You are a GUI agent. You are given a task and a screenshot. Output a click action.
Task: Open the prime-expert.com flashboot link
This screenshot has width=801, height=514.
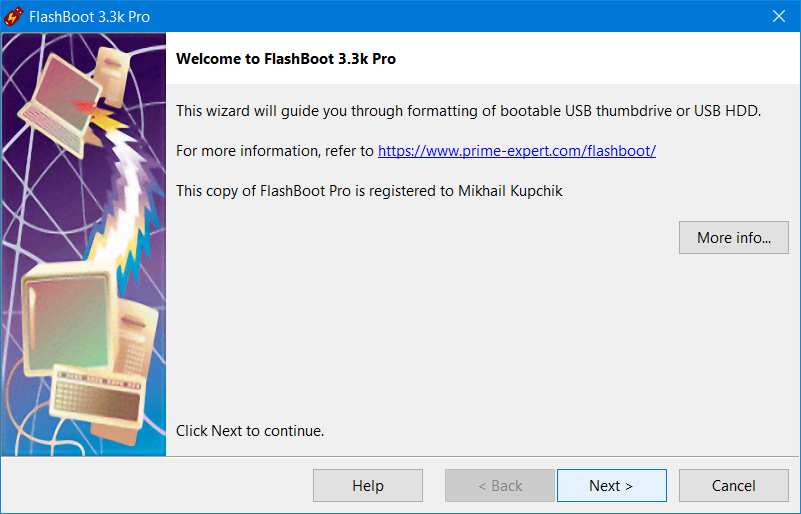click(x=516, y=151)
